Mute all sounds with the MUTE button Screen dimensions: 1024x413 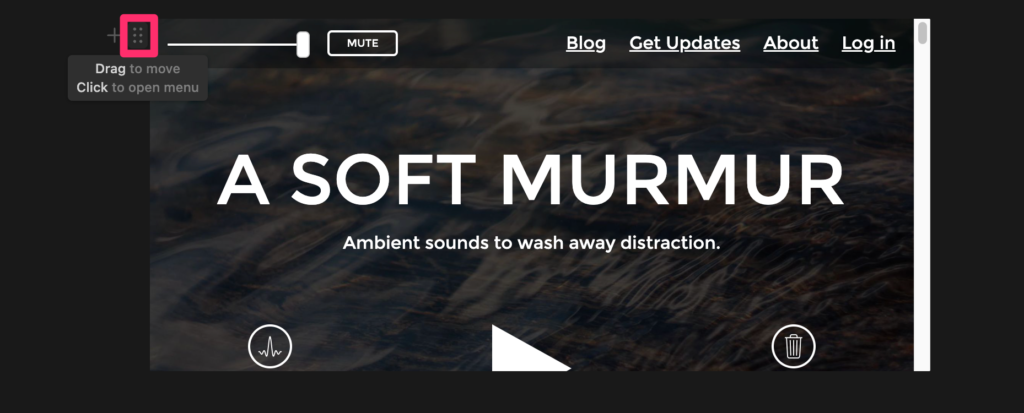pyautogui.click(x=362, y=43)
